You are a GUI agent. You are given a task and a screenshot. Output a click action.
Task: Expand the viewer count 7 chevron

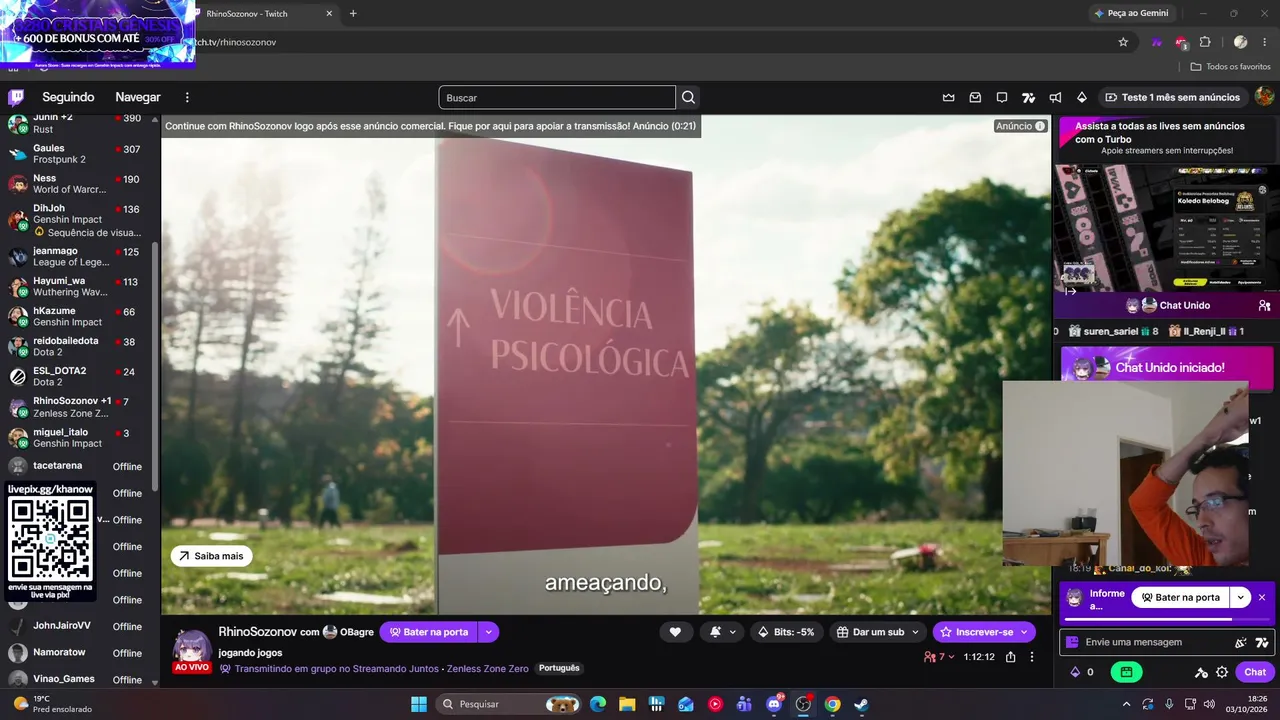point(951,657)
